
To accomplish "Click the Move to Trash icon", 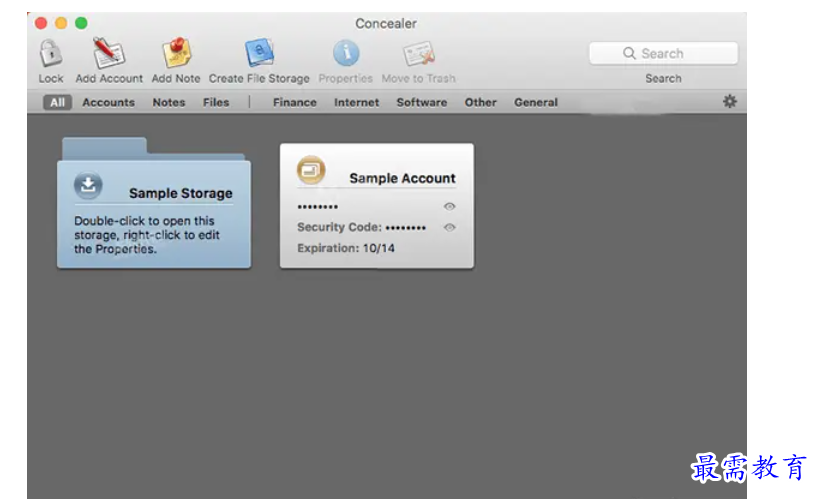I will [419, 54].
